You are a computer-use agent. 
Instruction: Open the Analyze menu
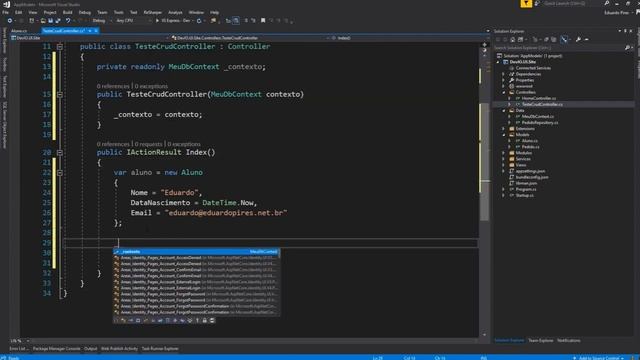(x=175, y=13)
